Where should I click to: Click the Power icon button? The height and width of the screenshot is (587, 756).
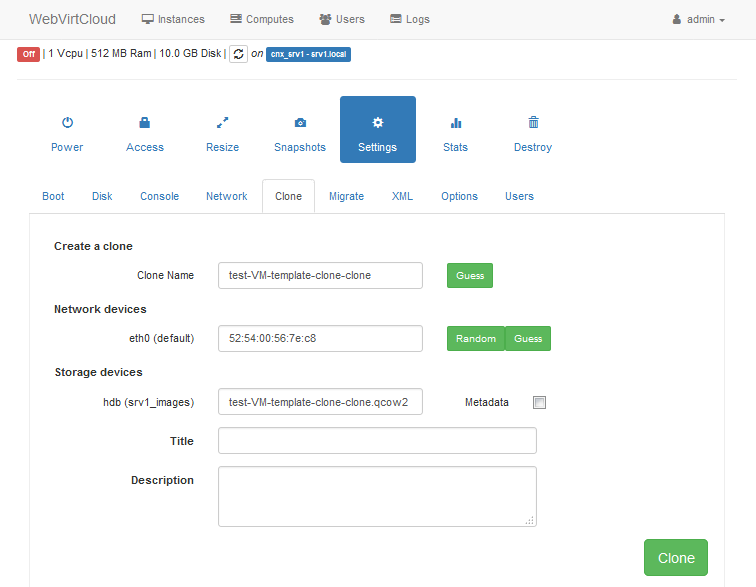(x=67, y=123)
